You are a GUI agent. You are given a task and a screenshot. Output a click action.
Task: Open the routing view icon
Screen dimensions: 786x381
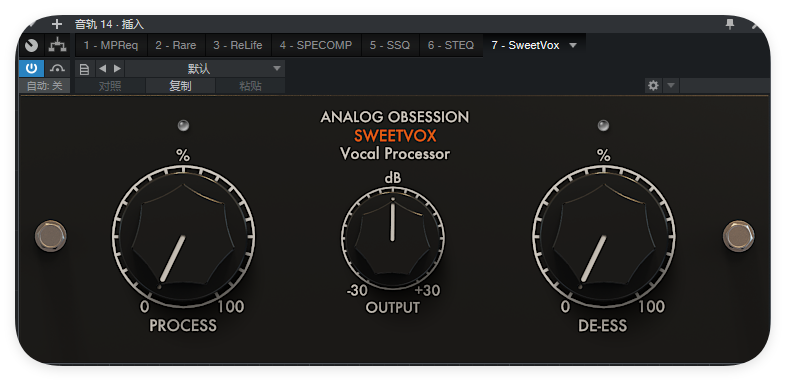(58, 46)
